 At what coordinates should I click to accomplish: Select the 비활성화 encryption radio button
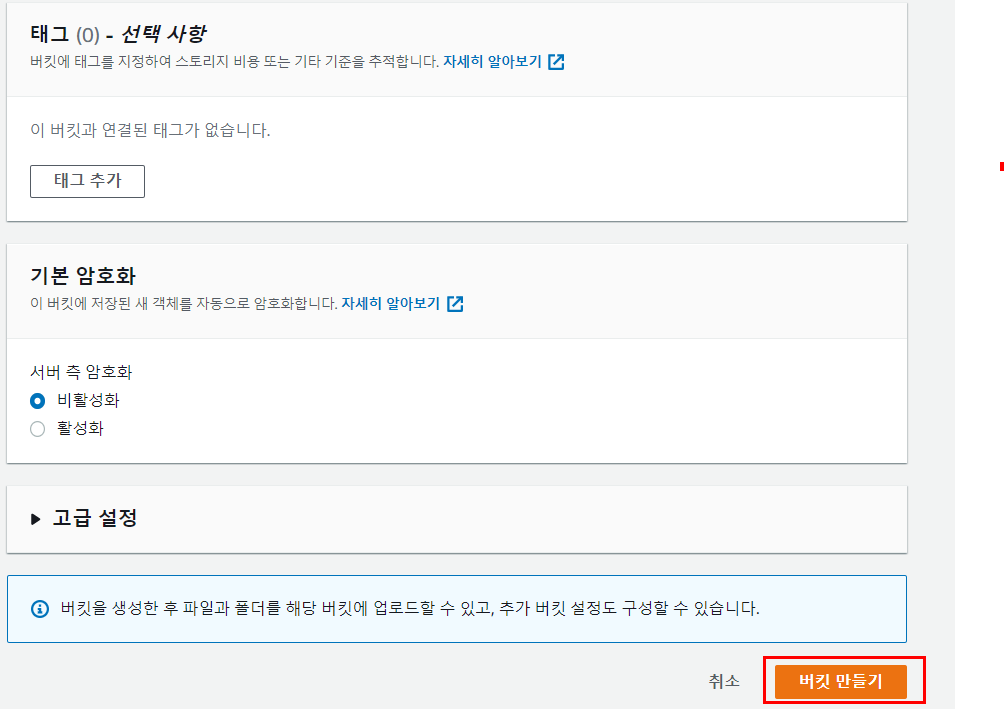click(x=38, y=401)
